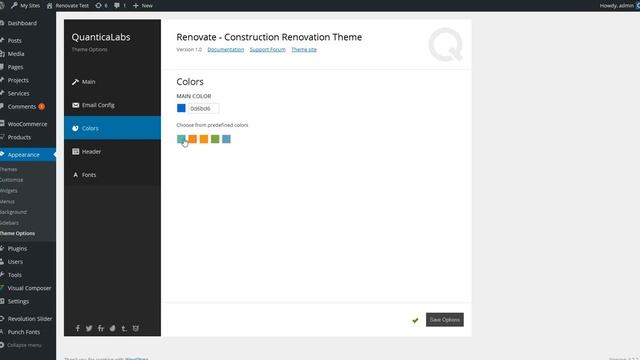
Task: Click the Howdy admin account menu
Action: [x=618, y=6]
